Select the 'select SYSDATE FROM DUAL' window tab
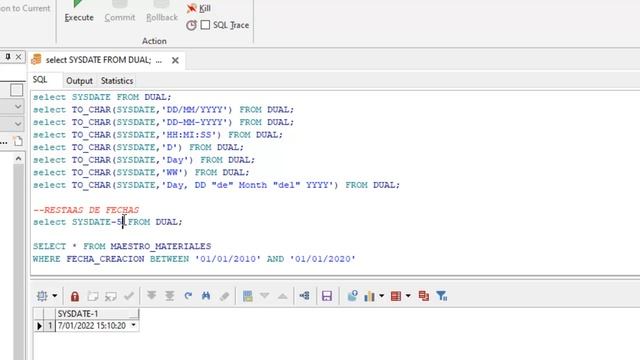Image resolution: width=640 pixels, height=360 pixels. (98, 60)
